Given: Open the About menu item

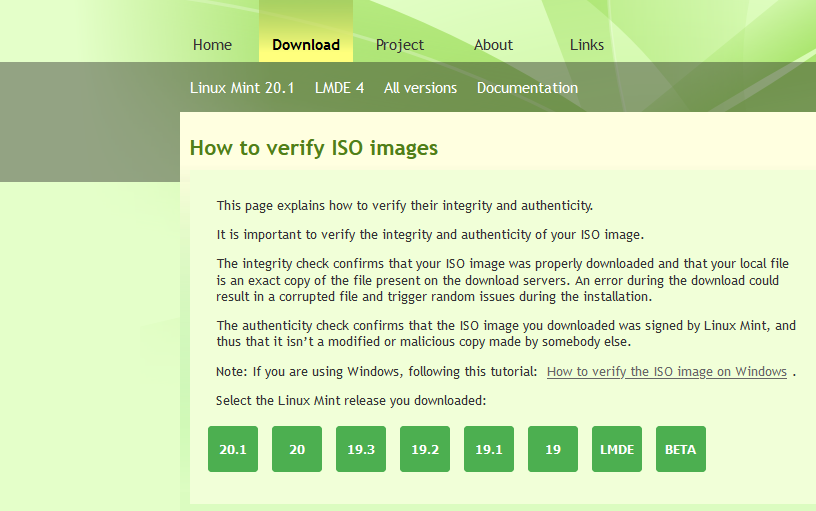Looking at the screenshot, I should coord(493,45).
